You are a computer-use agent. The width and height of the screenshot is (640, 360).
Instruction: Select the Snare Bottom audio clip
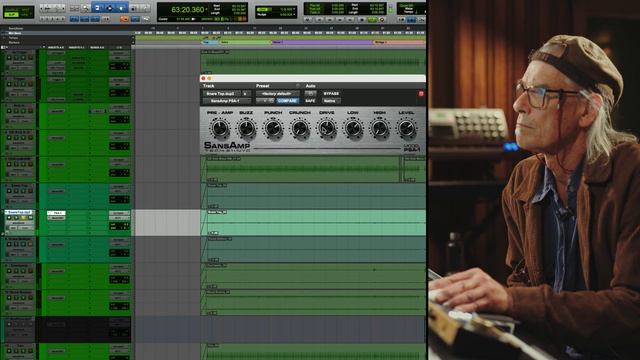pyautogui.click(x=313, y=249)
